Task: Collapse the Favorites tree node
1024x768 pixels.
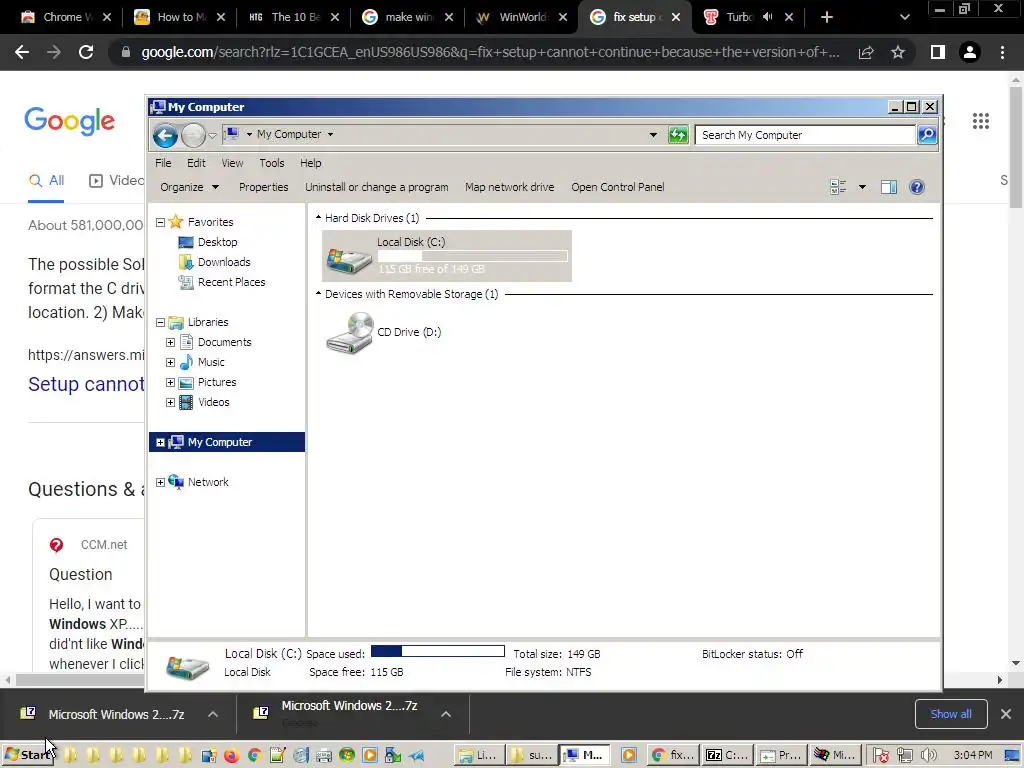Action: click(x=160, y=222)
